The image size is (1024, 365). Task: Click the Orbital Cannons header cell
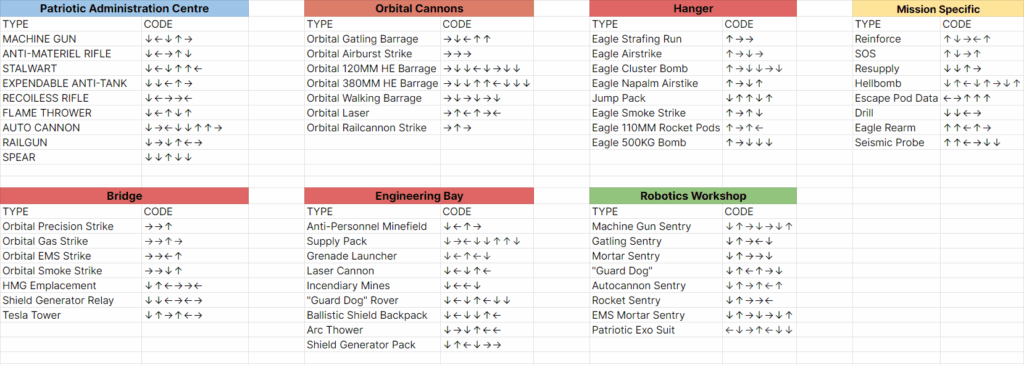pos(419,8)
